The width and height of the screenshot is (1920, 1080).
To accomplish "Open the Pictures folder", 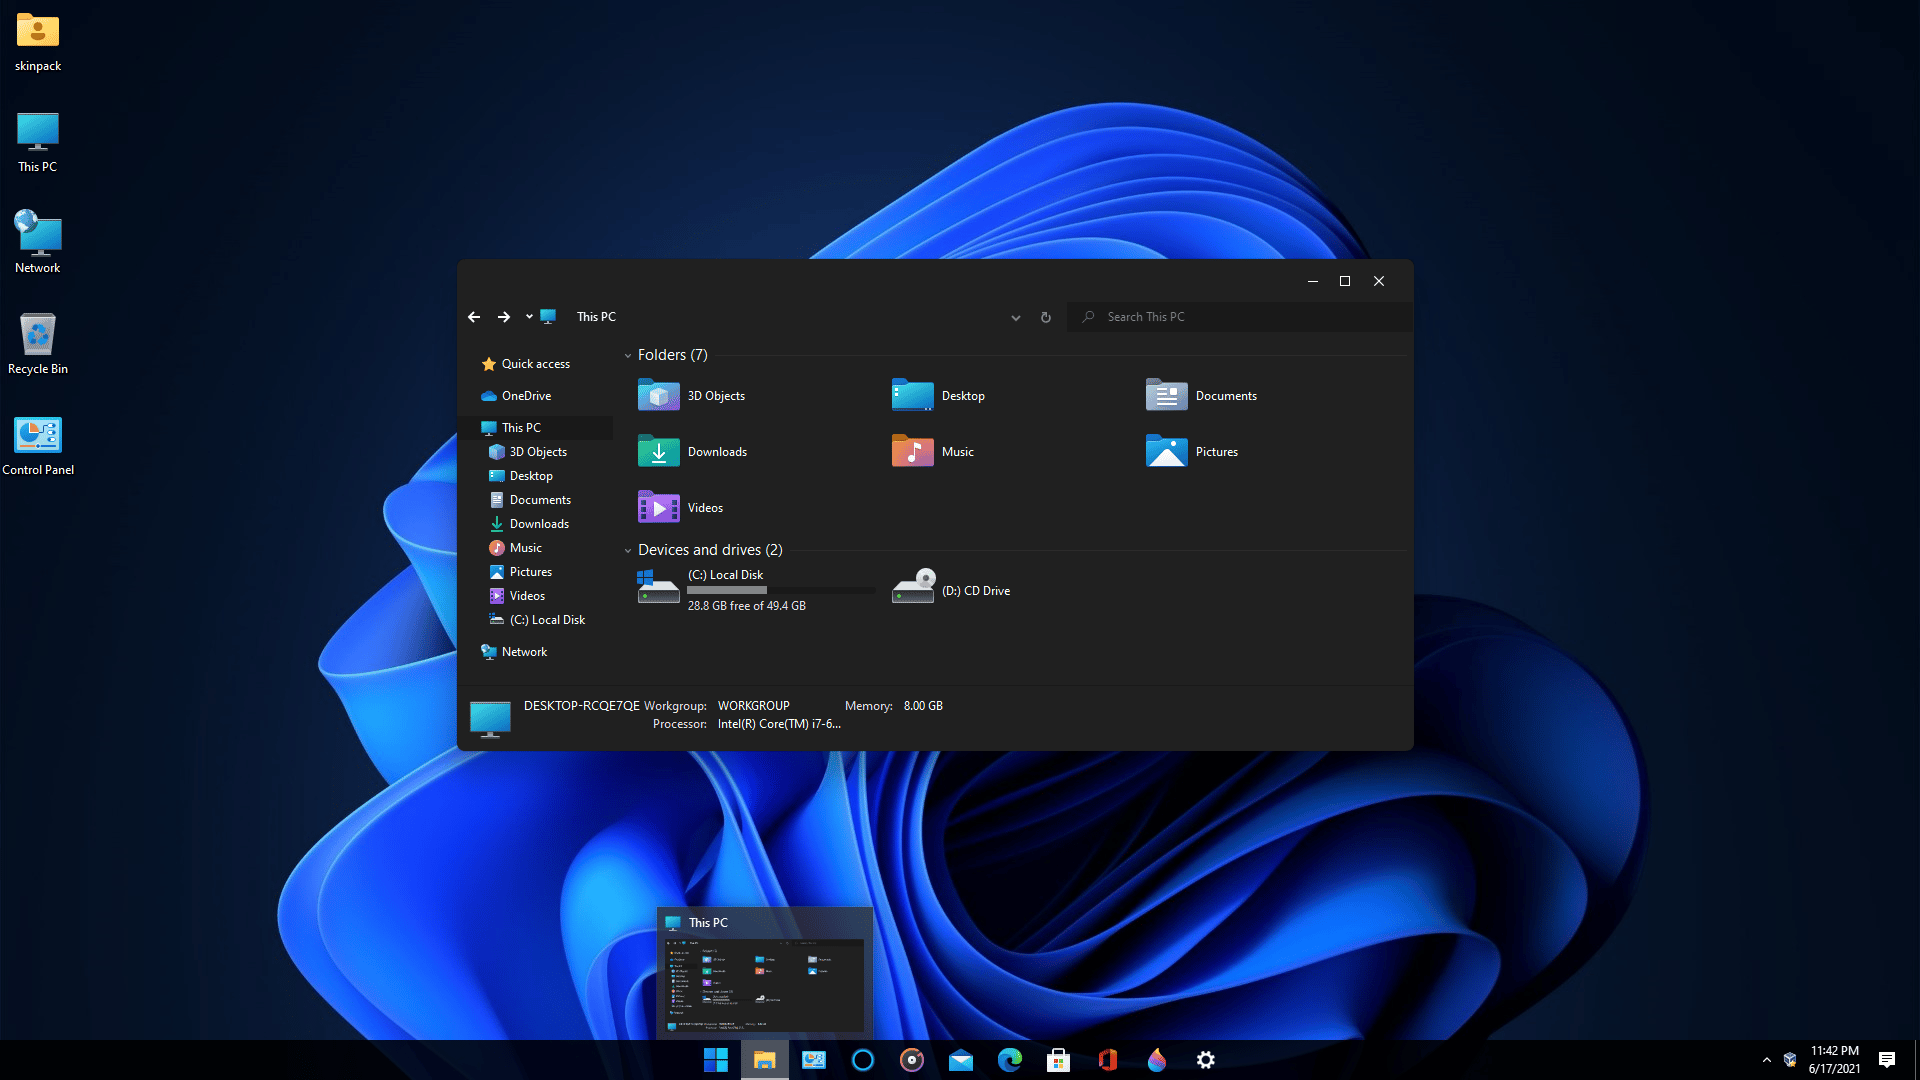I will pos(1215,450).
